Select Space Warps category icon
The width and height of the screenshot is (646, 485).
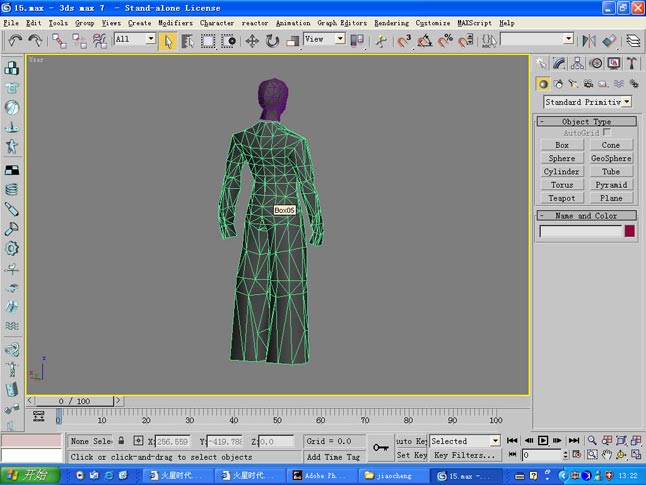[619, 84]
